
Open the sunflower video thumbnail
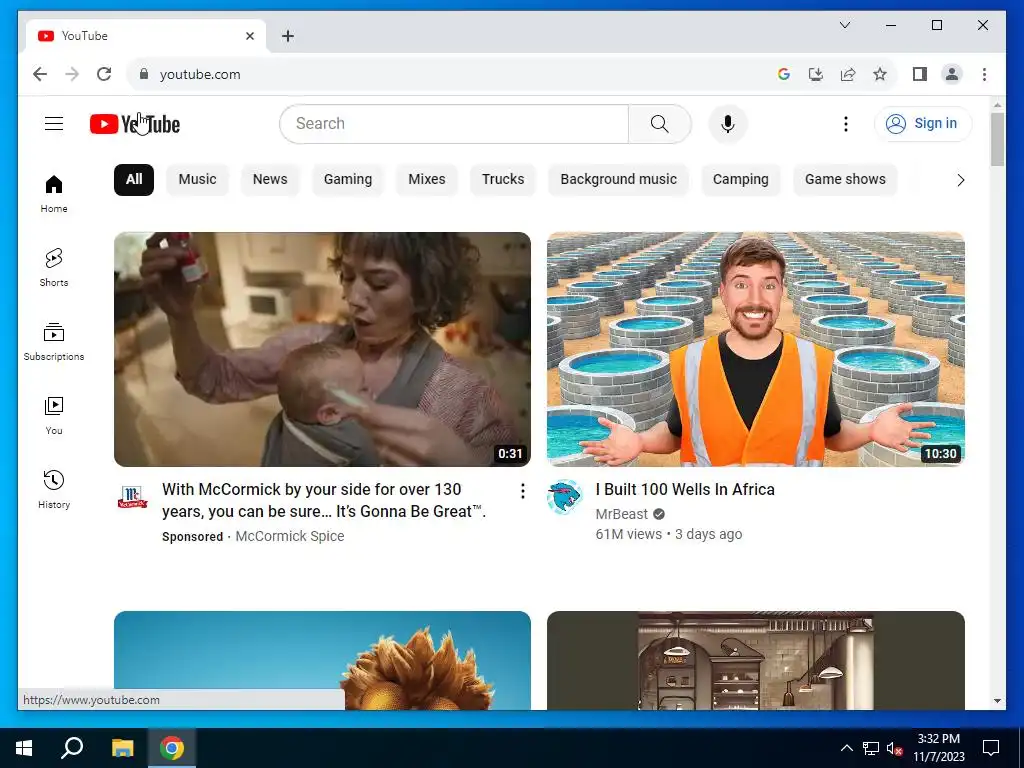[x=322, y=660]
